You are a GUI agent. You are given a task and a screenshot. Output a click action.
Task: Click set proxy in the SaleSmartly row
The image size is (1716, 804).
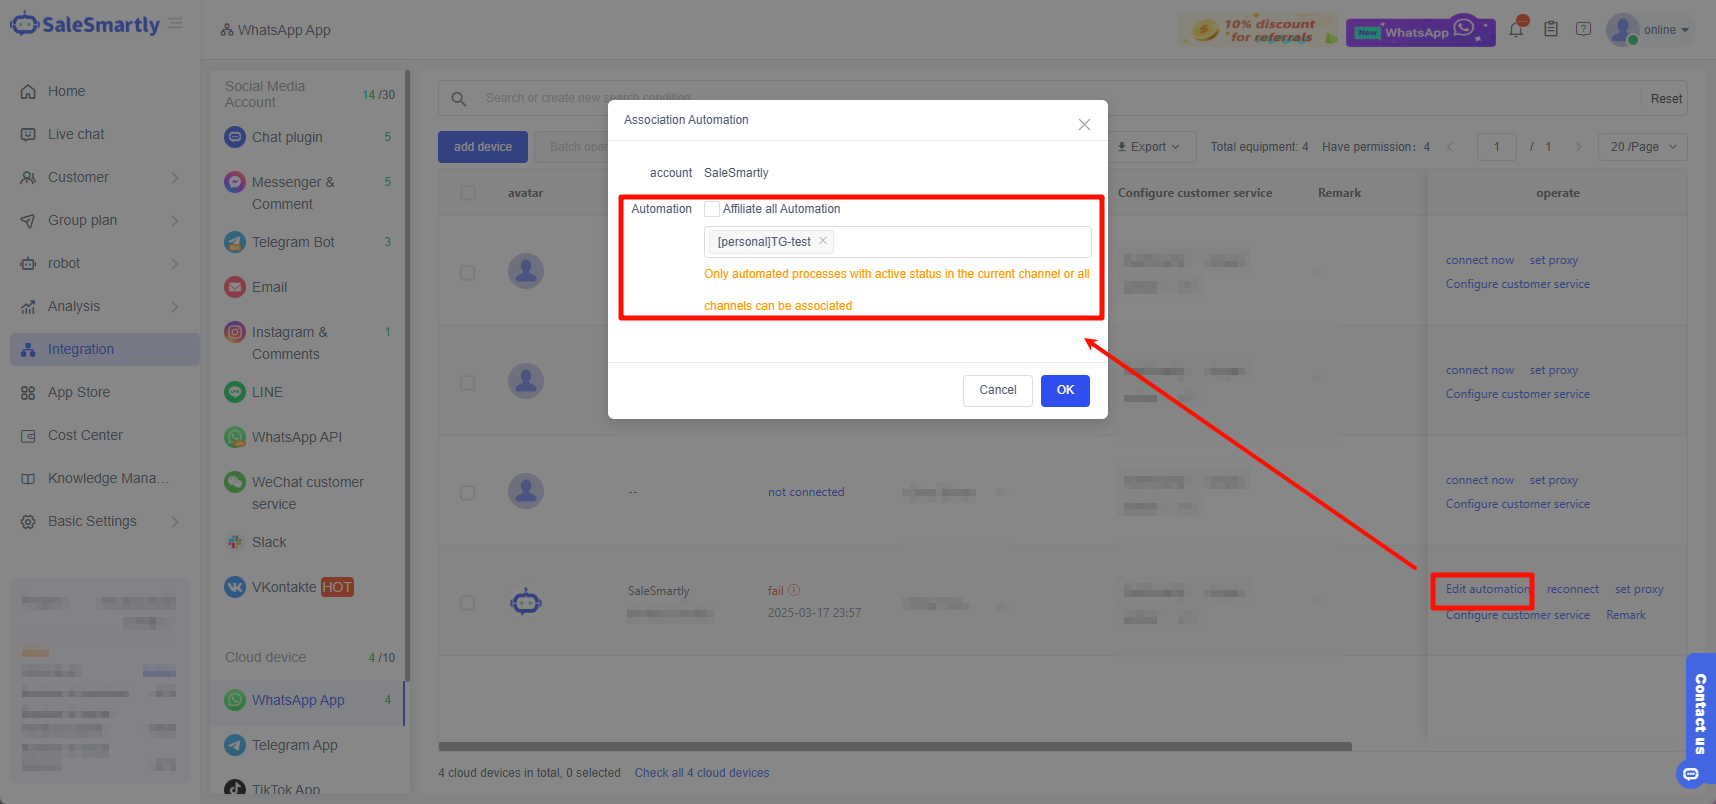[1639, 589]
